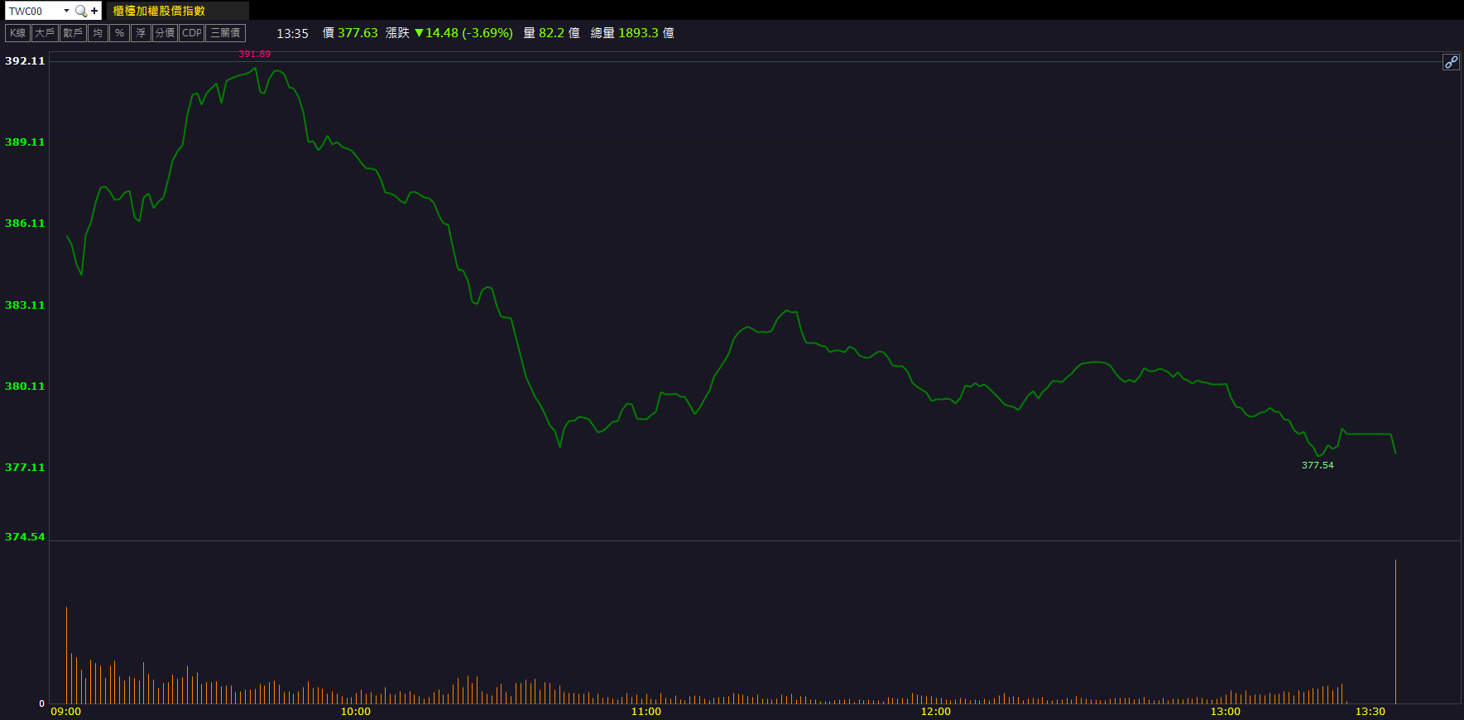1464x720 pixels.
Task: Toggle the % percent scale button
Action: (x=119, y=33)
